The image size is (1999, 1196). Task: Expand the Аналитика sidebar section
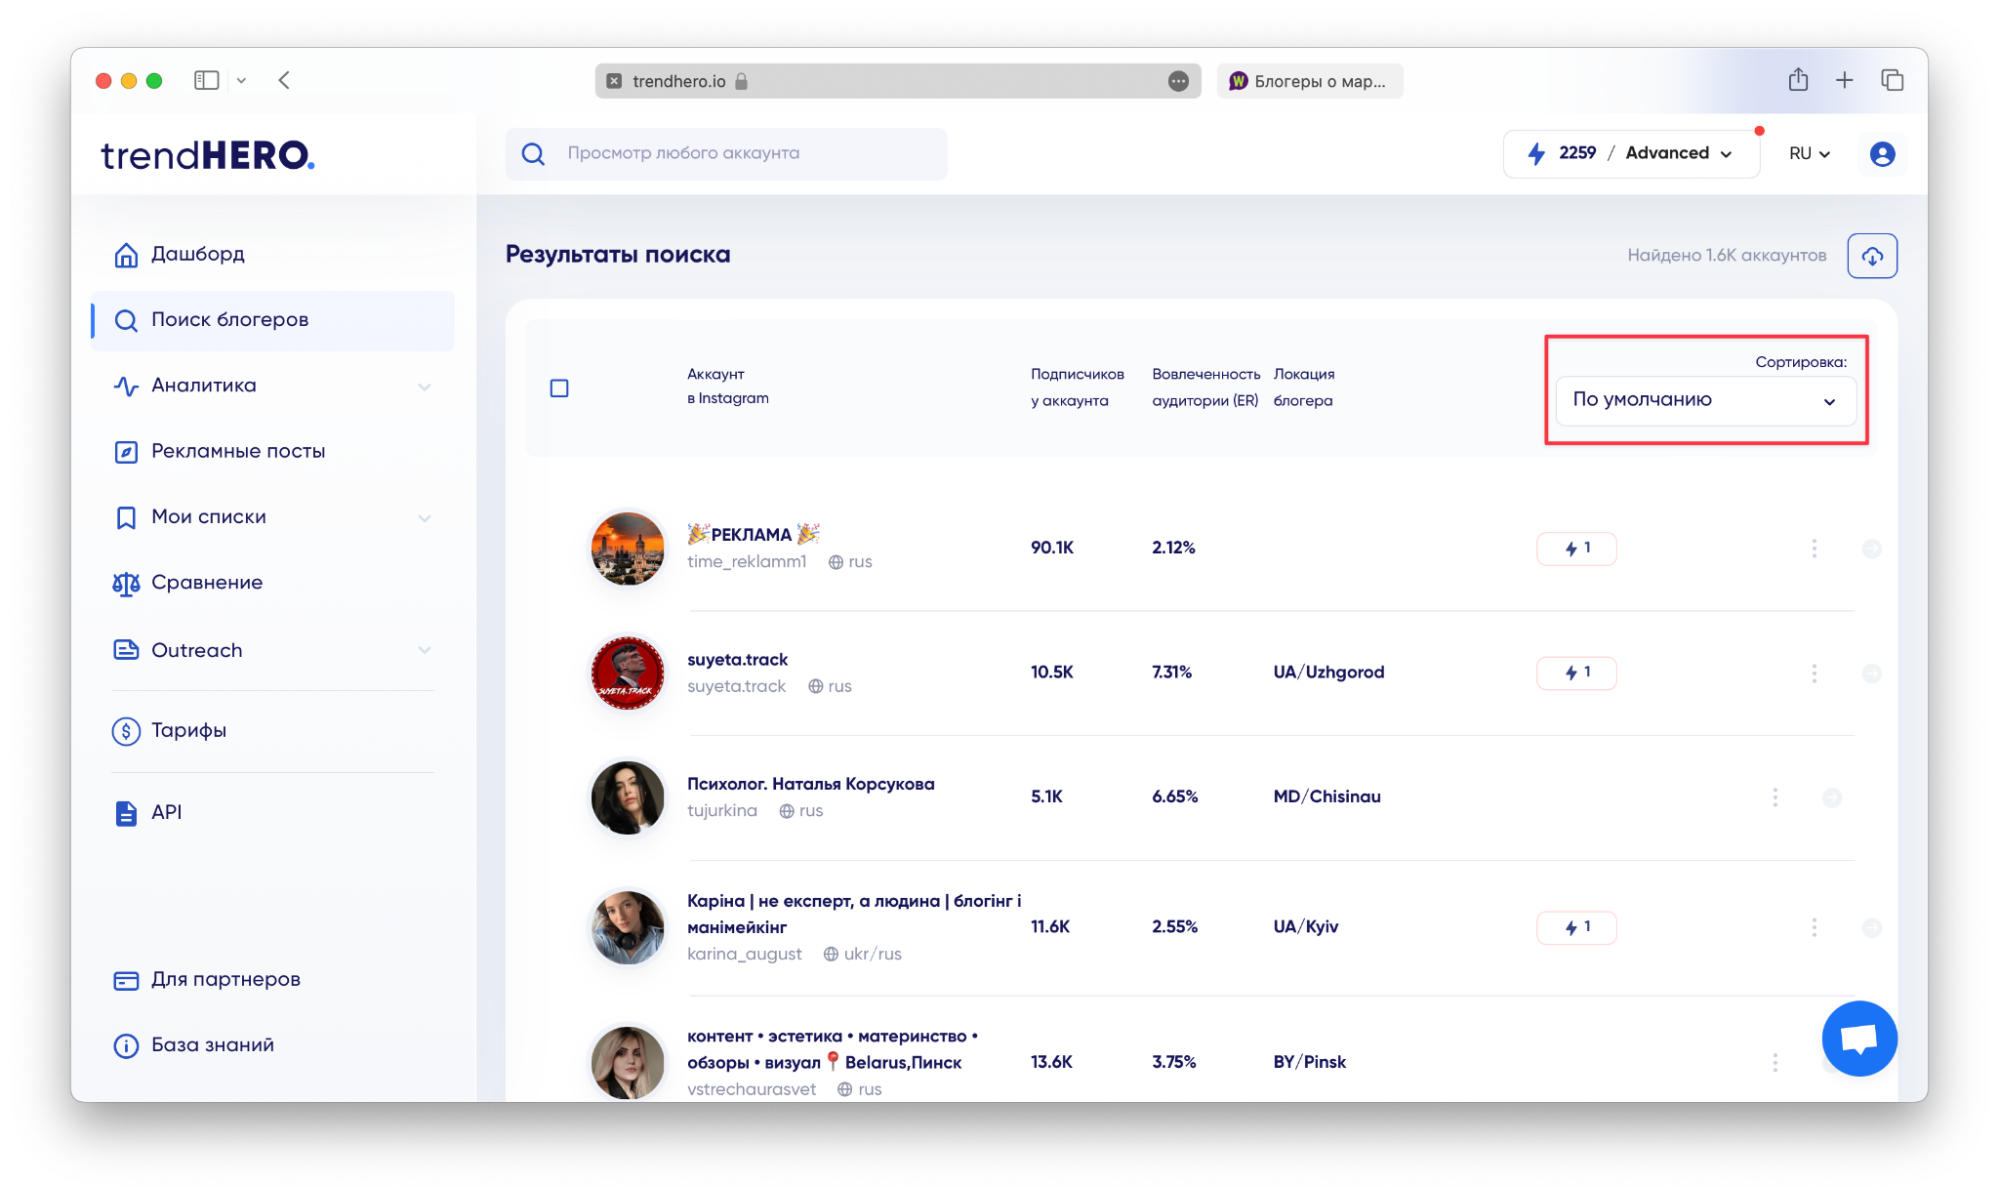tap(272, 386)
